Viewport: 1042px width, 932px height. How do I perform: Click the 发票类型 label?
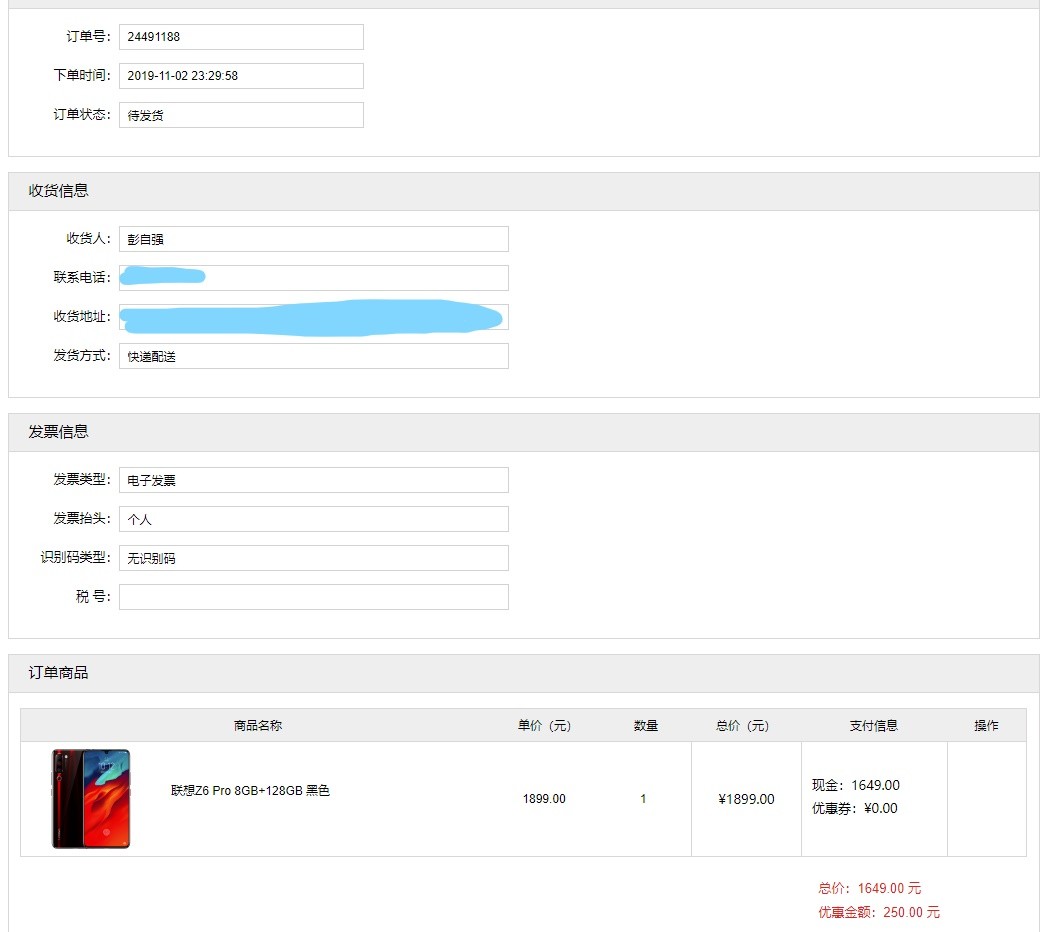point(82,479)
